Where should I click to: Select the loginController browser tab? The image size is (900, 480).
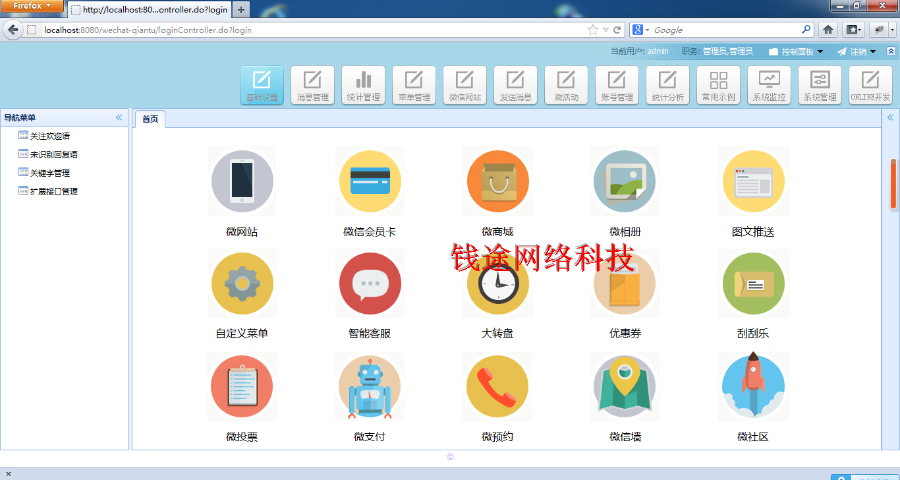pos(150,9)
